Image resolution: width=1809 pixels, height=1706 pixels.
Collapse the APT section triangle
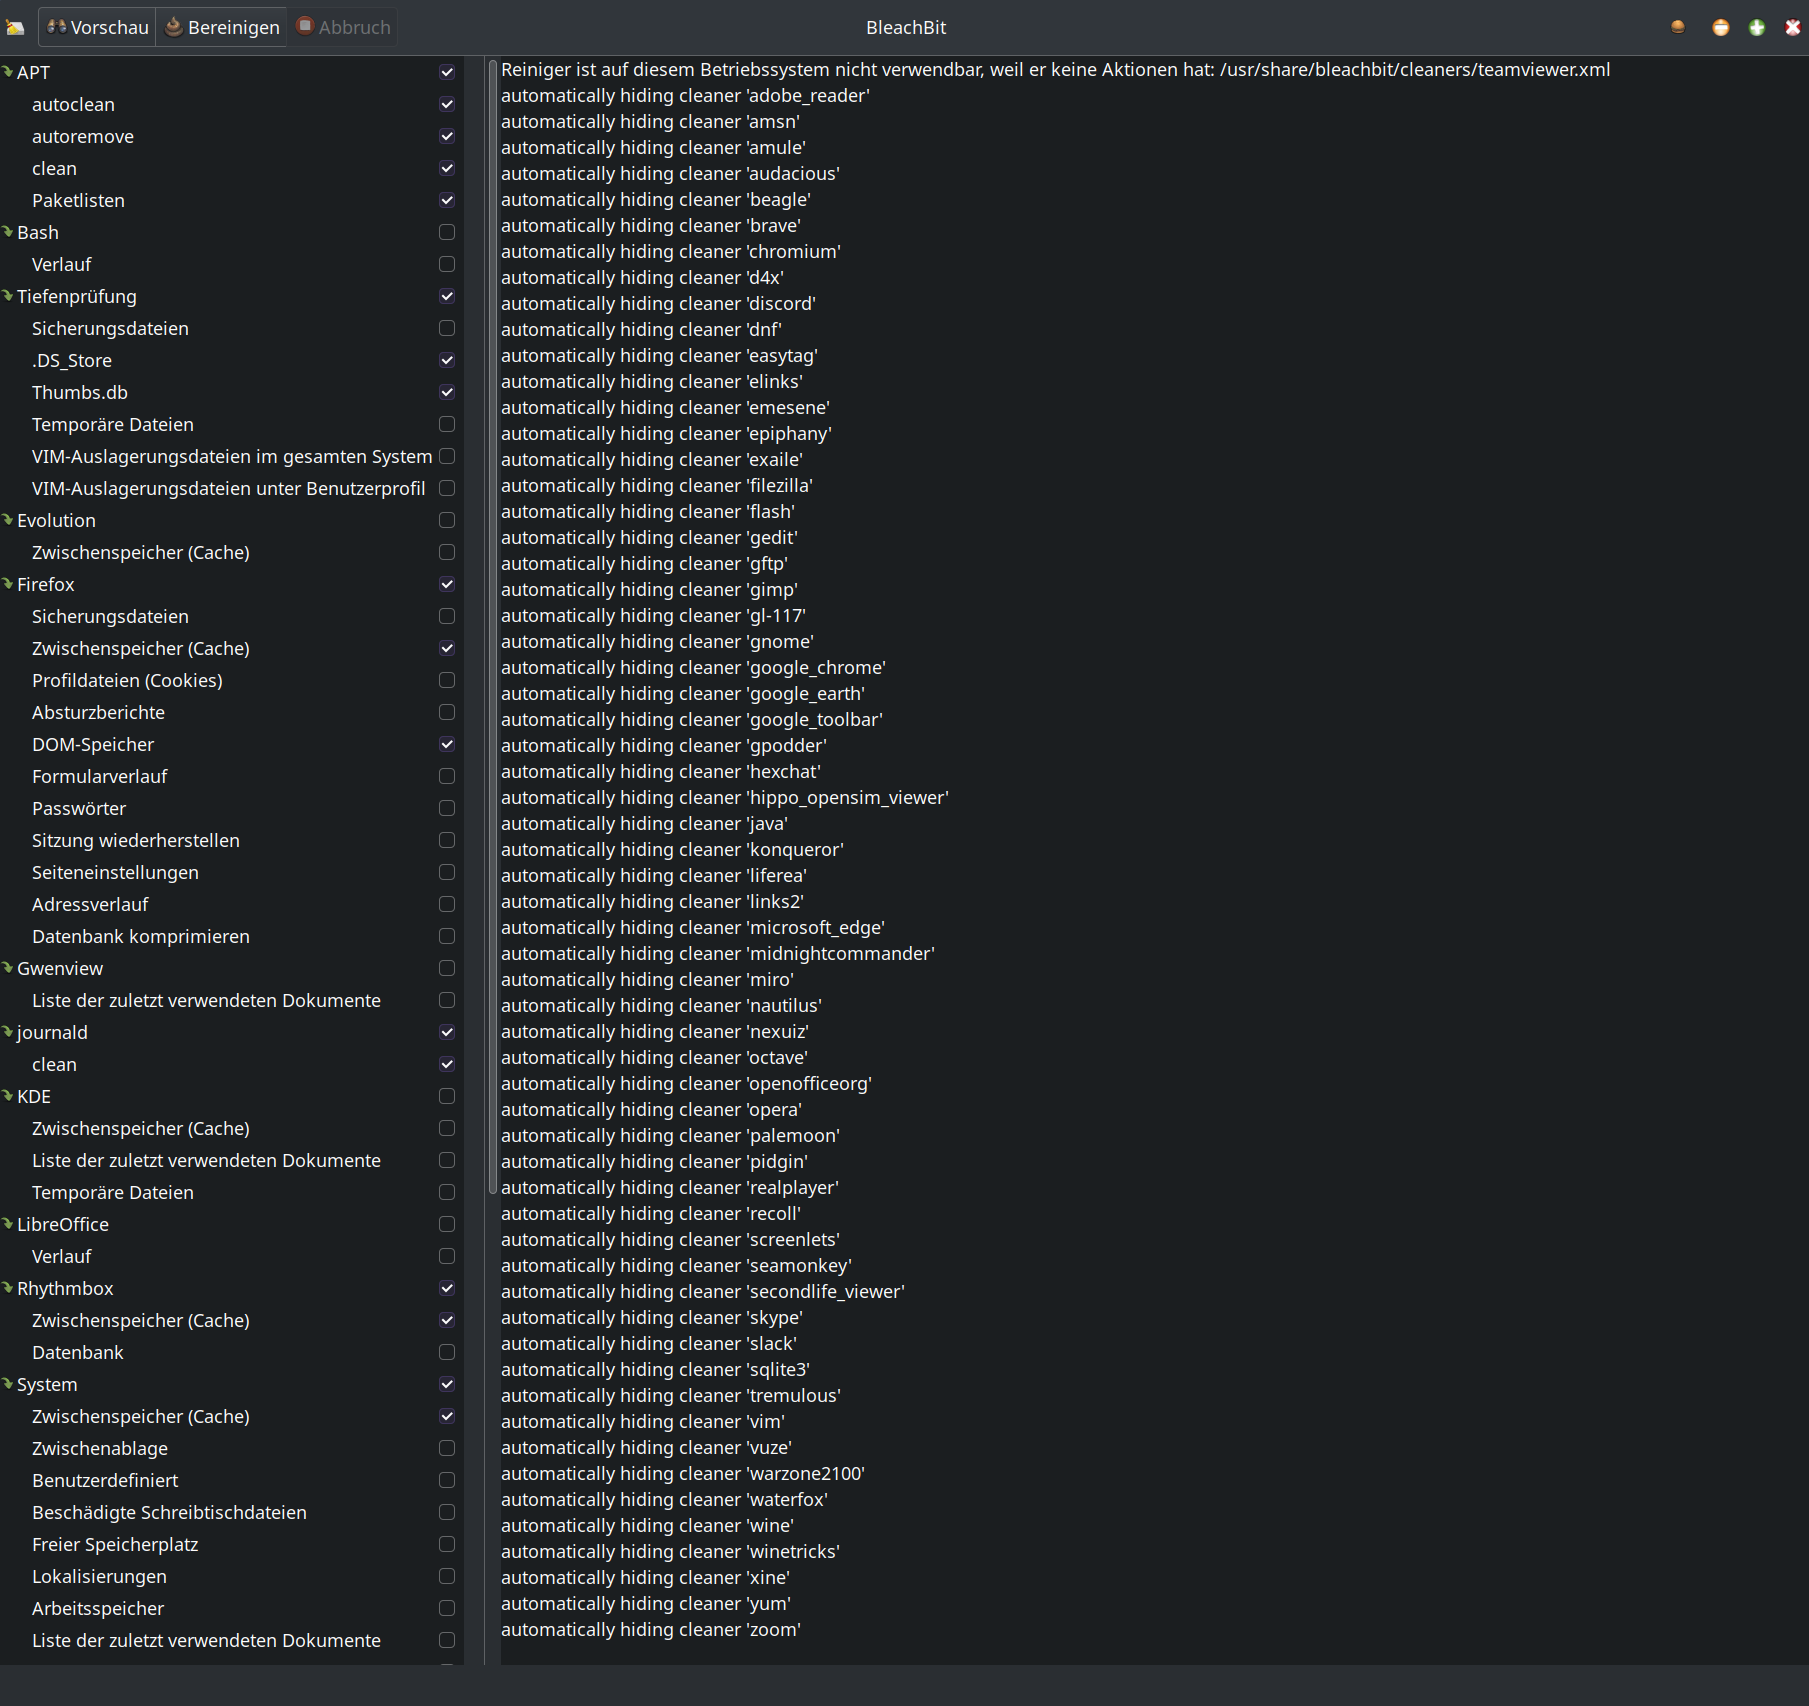pyautogui.click(x=8, y=71)
